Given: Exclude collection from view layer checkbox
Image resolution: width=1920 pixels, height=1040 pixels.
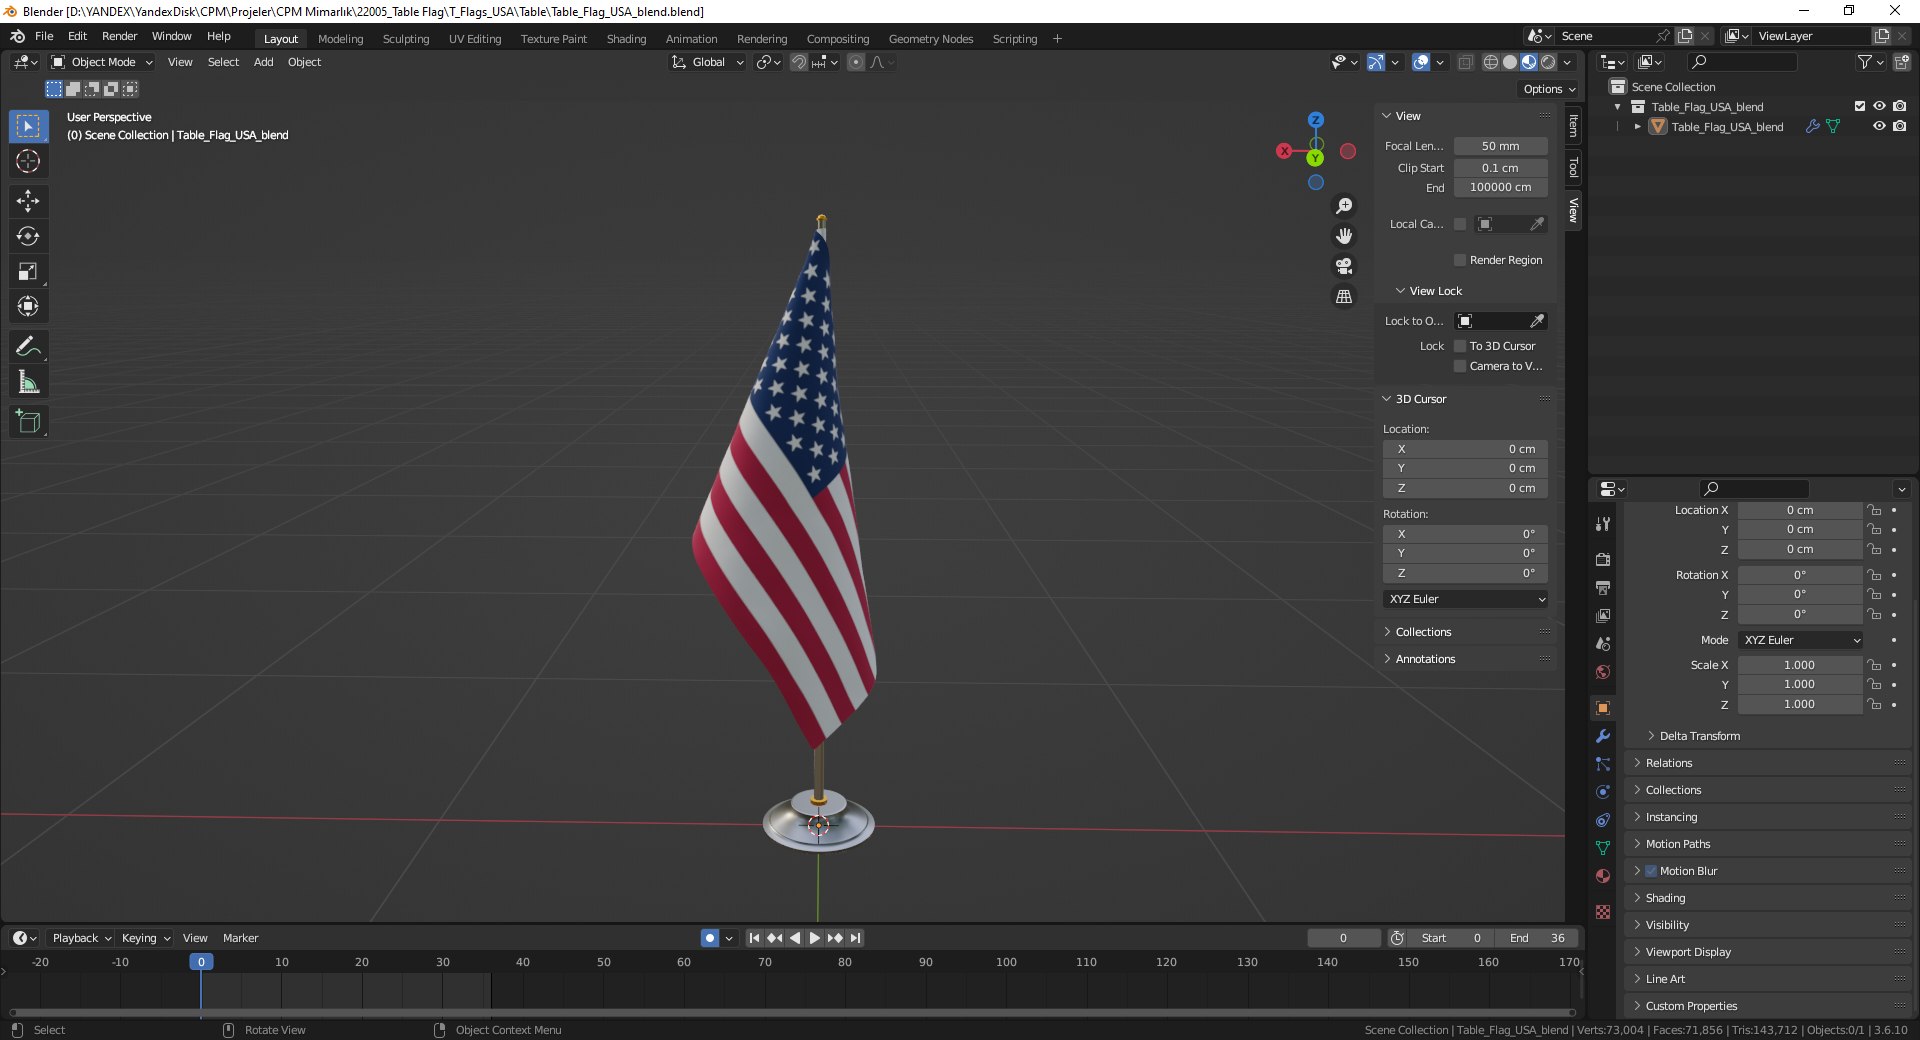Looking at the screenshot, I should tap(1860, 106).
